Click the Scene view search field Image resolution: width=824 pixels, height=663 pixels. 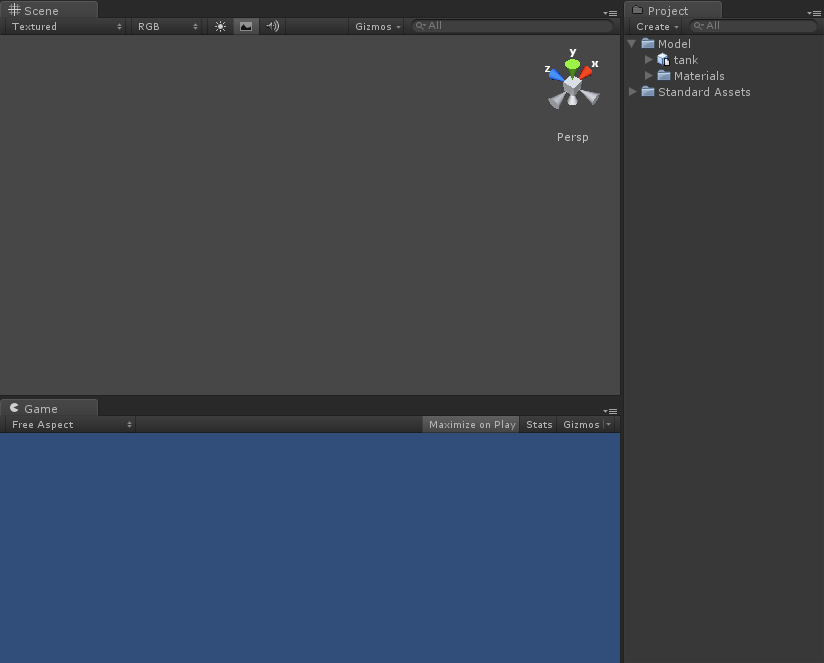(512, 26)
